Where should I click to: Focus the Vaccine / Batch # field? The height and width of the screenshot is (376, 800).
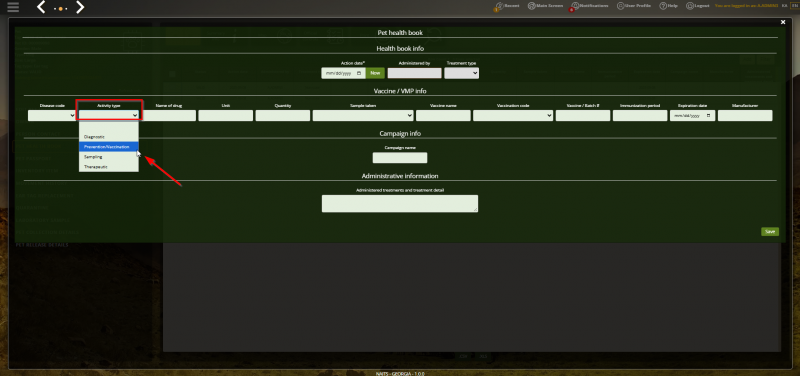coord(583,116)
